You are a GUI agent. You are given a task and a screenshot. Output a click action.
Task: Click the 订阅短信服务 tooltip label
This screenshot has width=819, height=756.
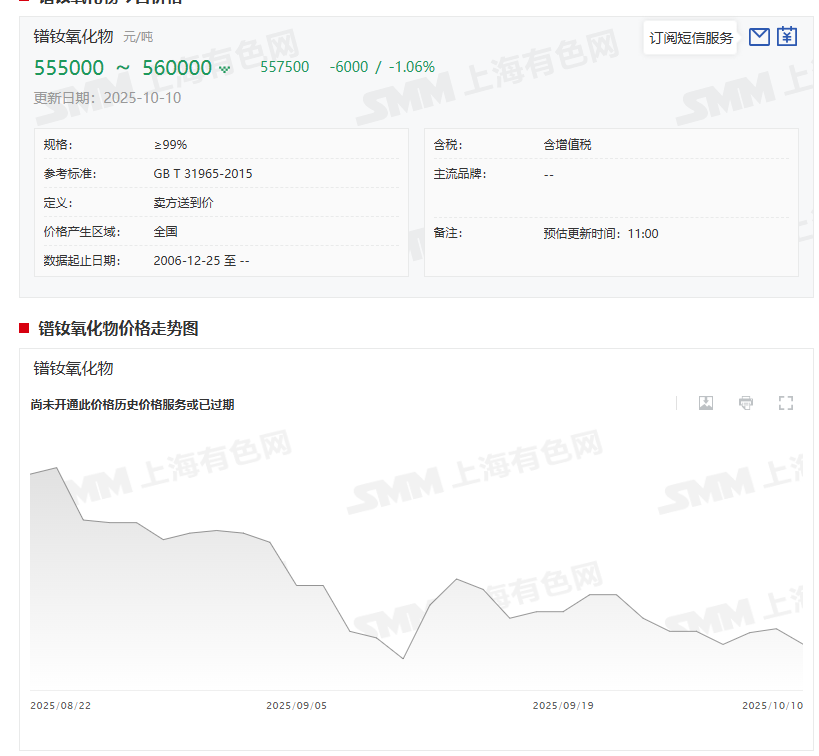pos(691,38)
